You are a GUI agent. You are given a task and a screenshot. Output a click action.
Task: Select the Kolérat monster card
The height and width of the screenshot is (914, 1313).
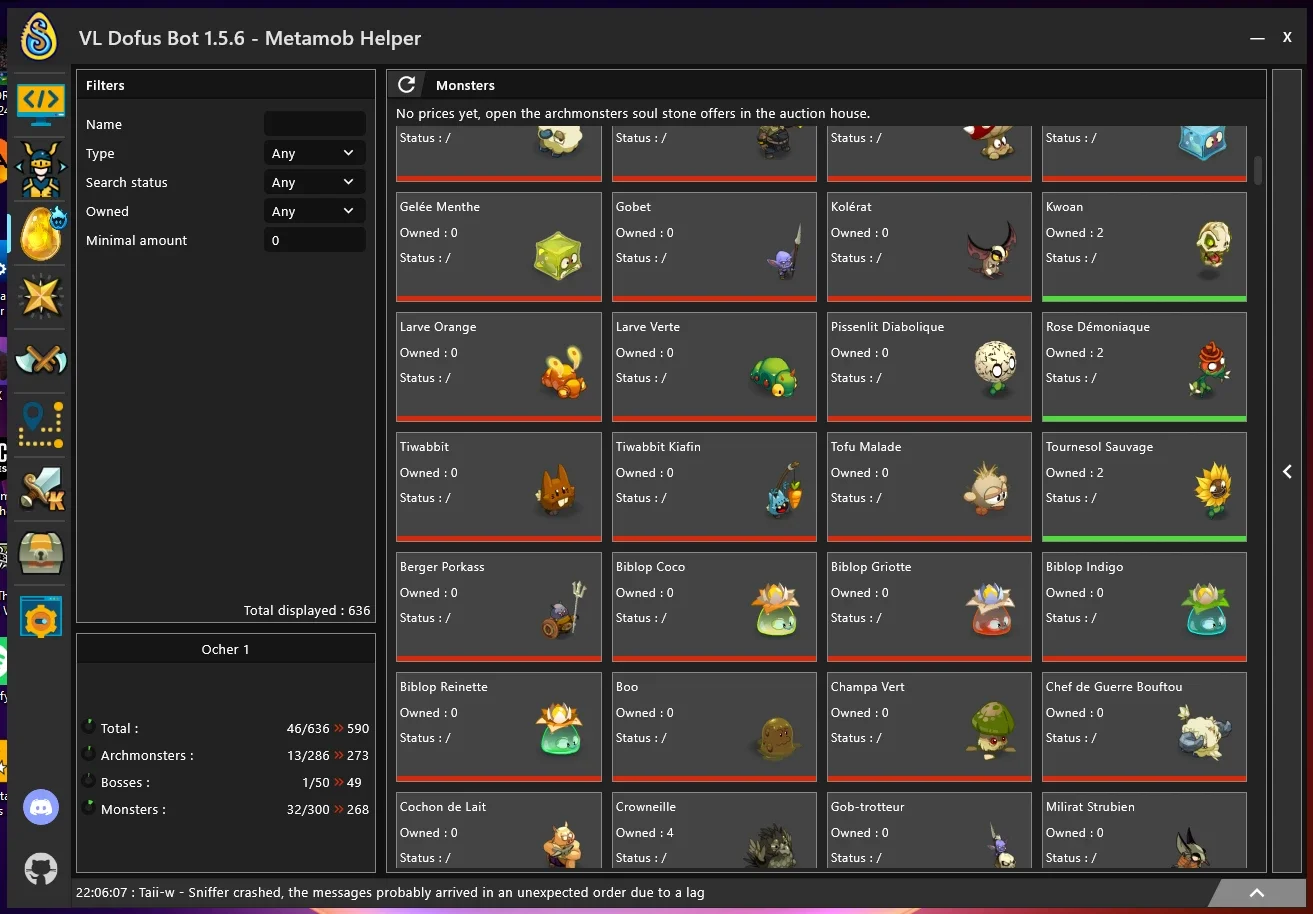[x=929, y=247]
